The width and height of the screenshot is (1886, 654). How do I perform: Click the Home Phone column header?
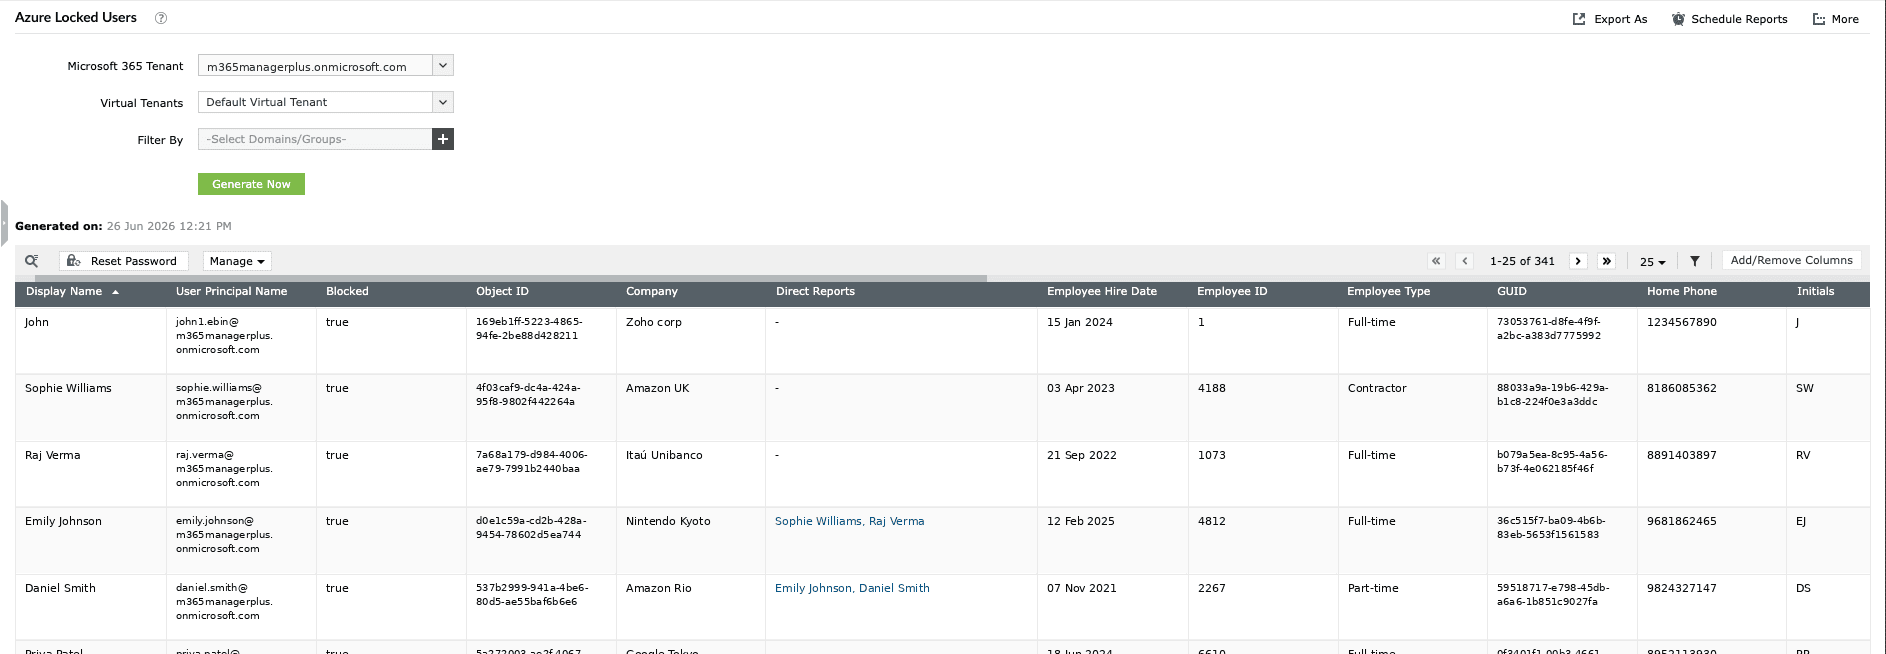1682,292
